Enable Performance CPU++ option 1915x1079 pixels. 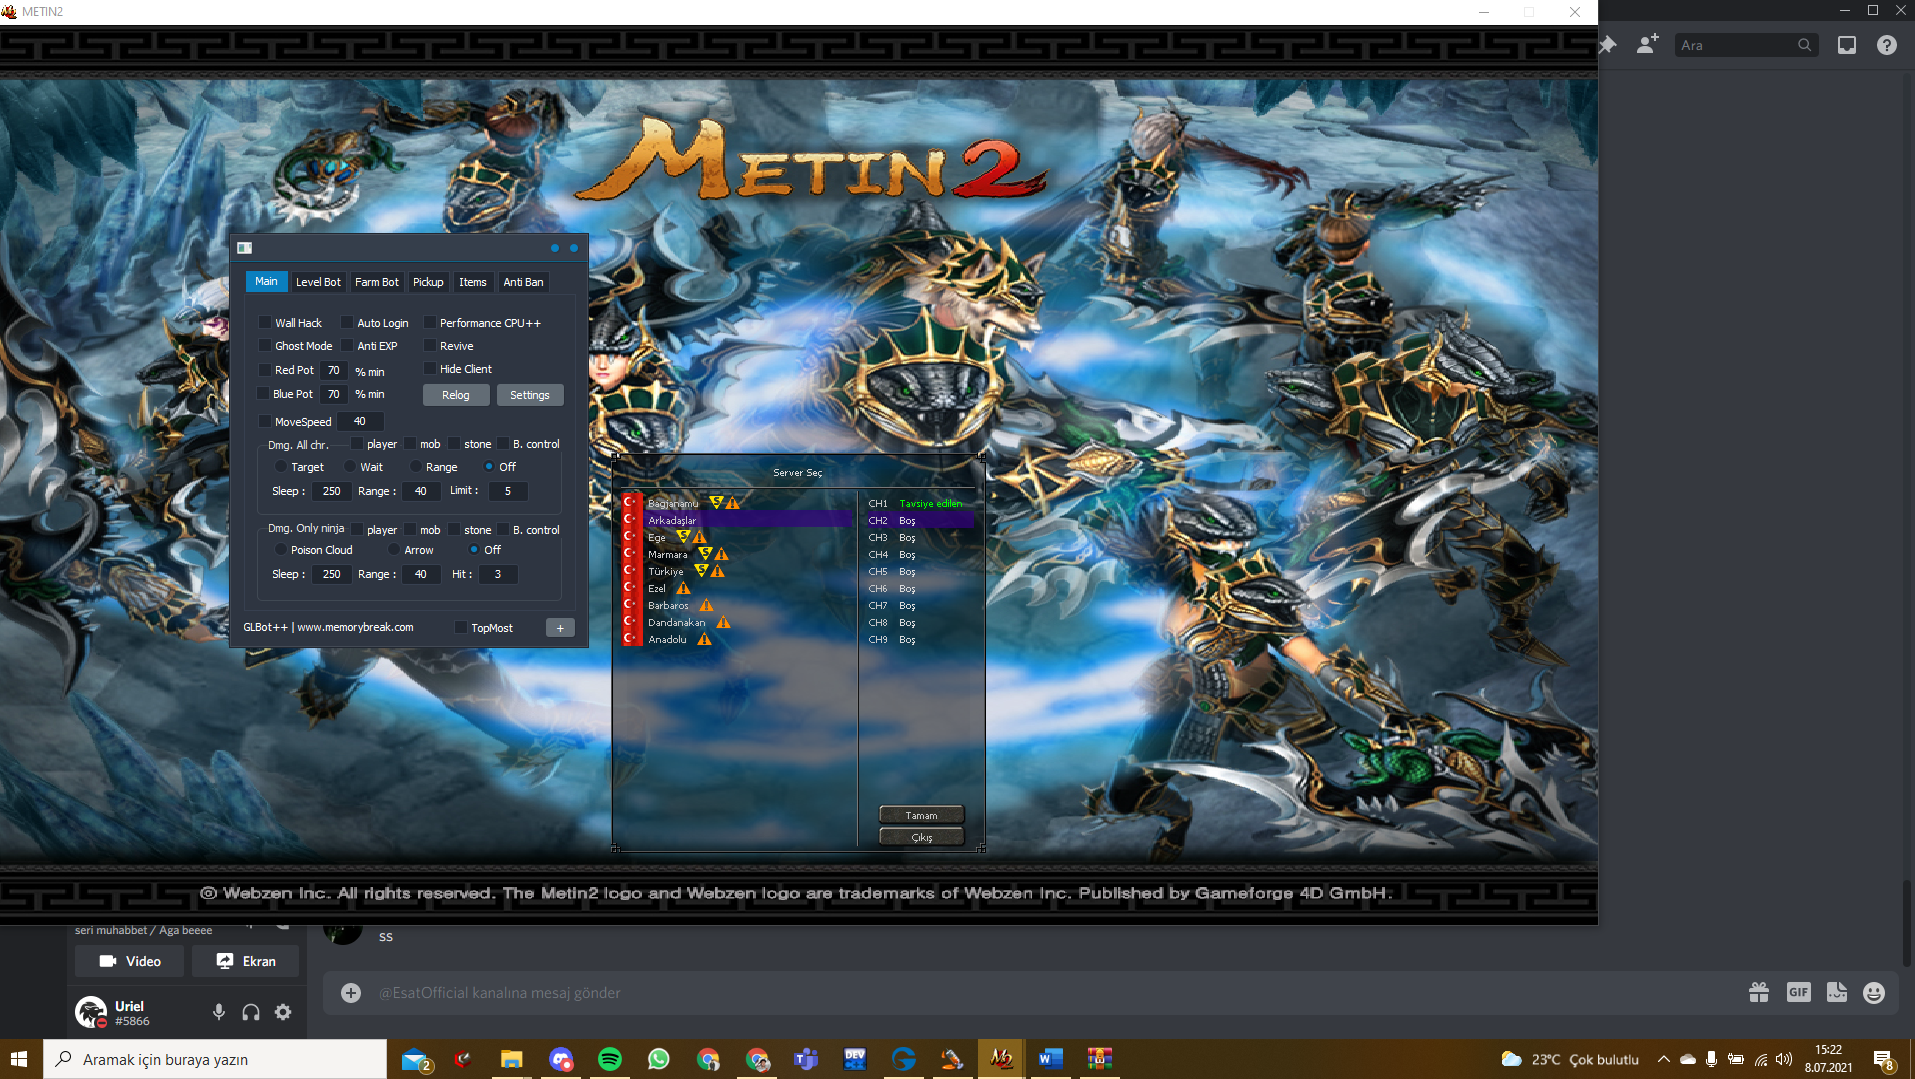coord(430,323)
